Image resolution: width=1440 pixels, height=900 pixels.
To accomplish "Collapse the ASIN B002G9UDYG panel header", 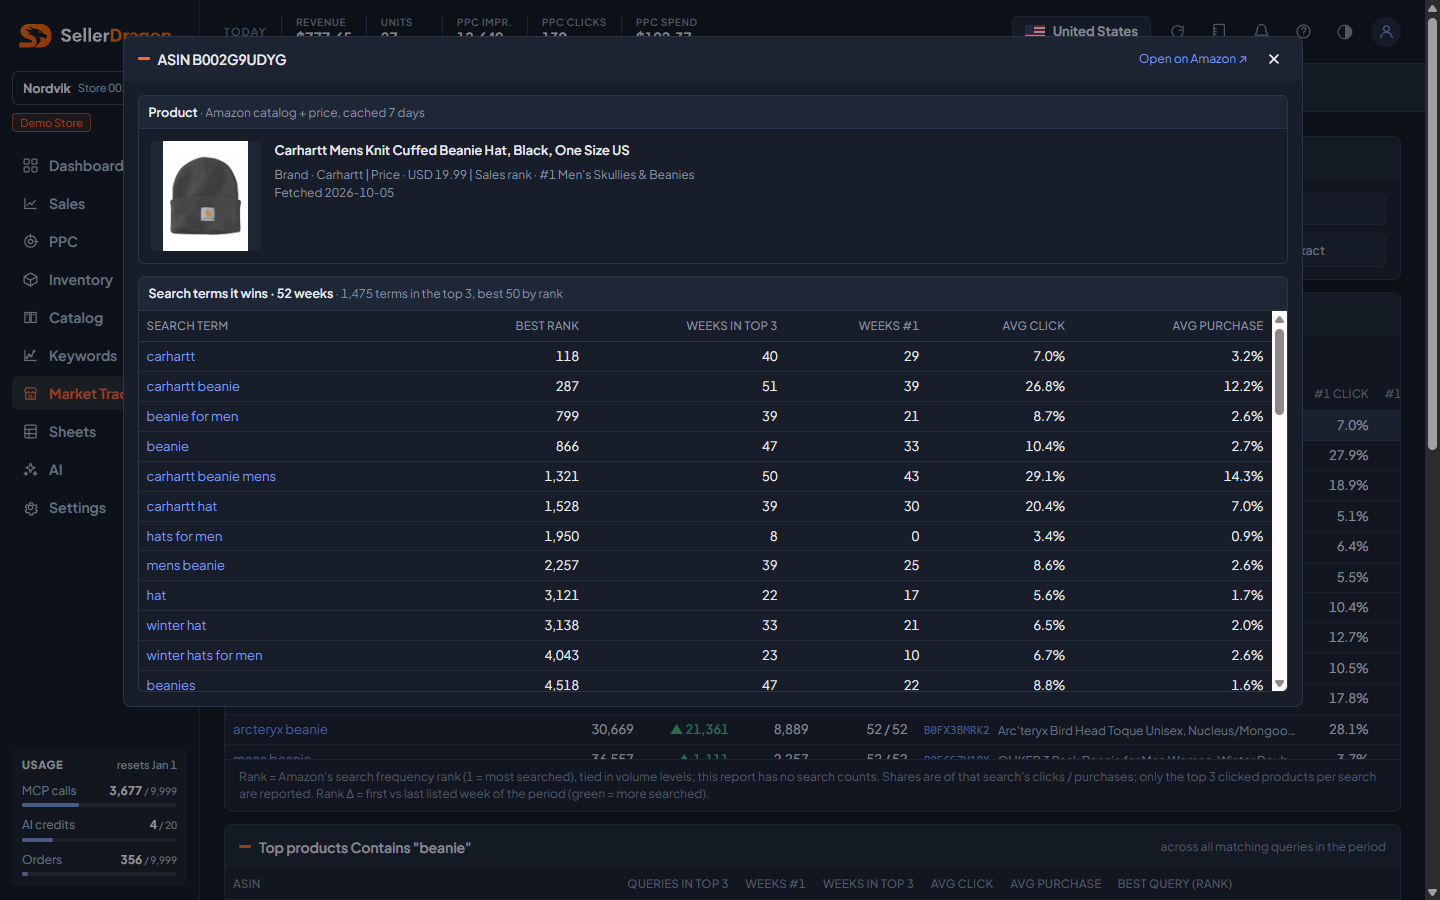I will coord(144,60).
